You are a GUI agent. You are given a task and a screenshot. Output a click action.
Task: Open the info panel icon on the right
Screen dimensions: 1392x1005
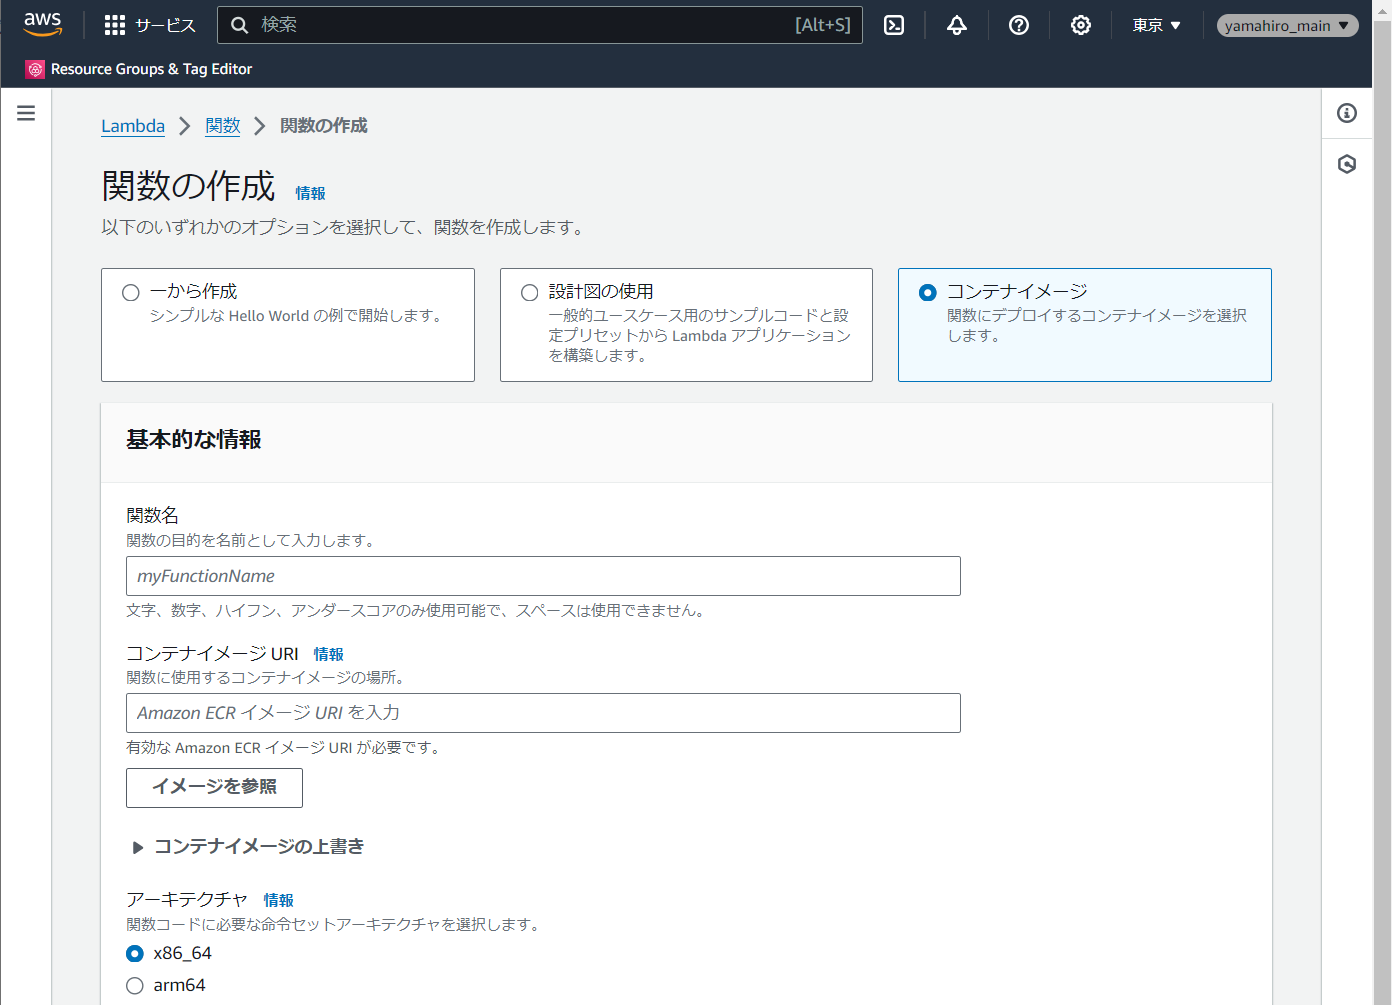(x=1347, y=113)
